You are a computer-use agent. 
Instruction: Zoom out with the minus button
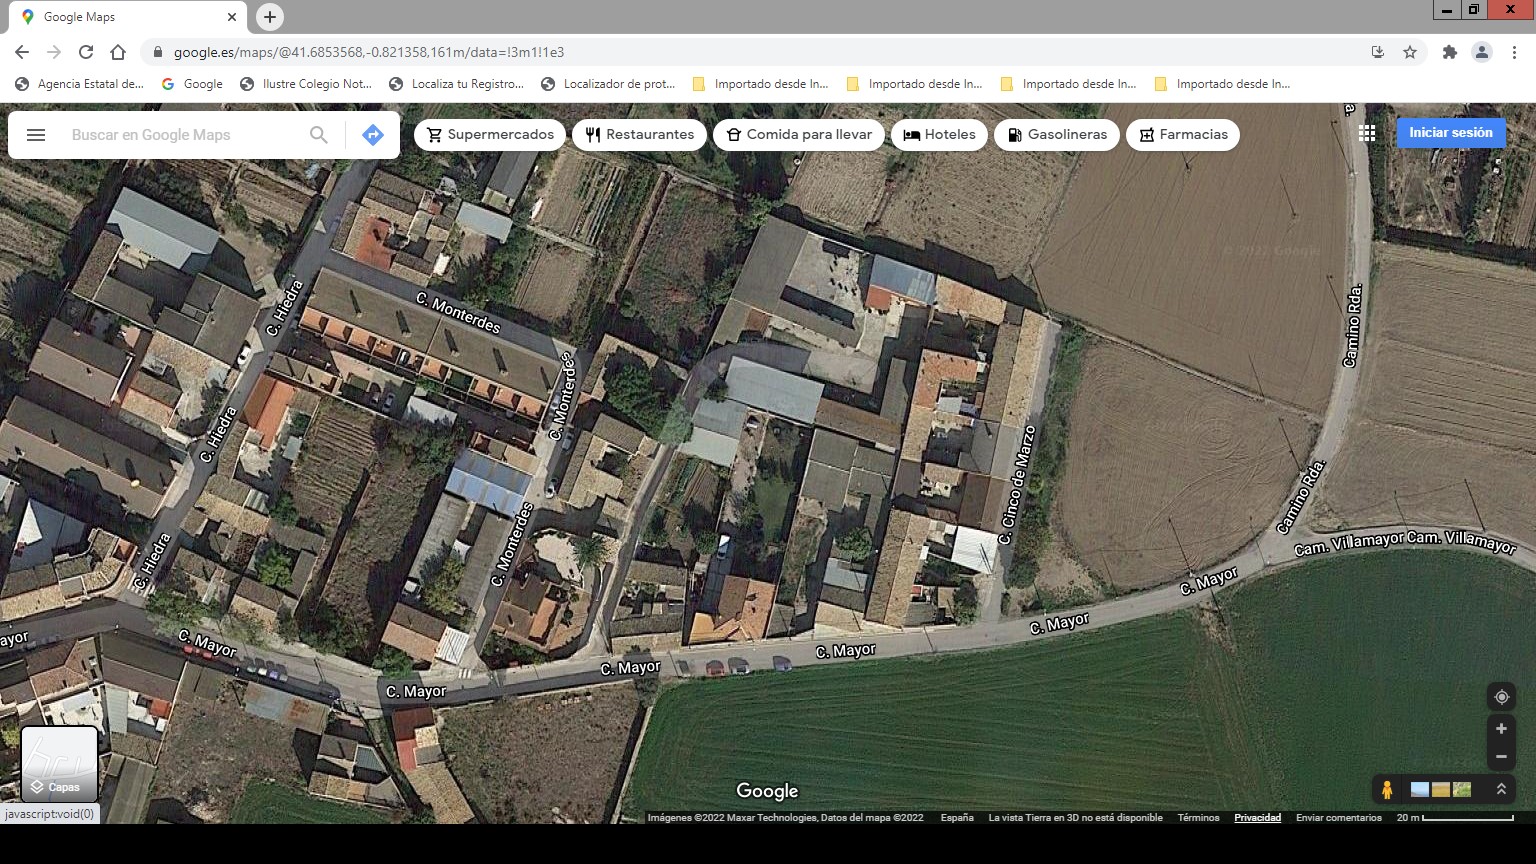1501,757
